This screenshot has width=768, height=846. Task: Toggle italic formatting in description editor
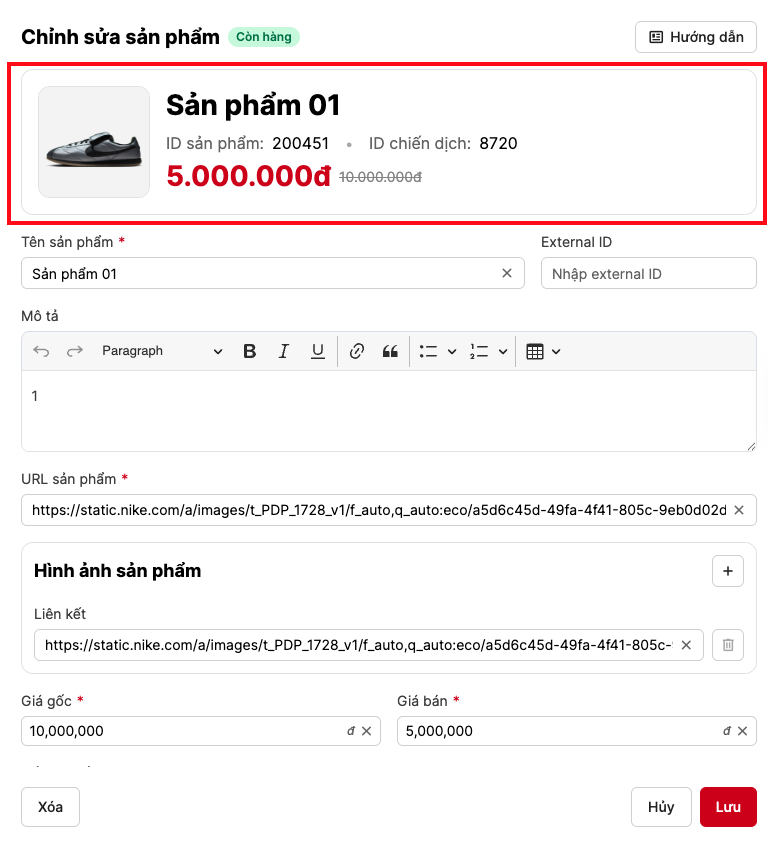coord(284,351)
